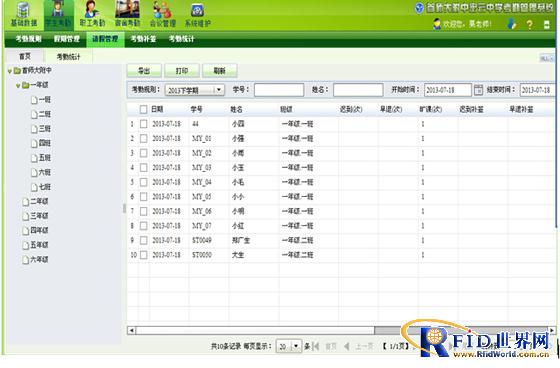Switch to the 考勤补签 menu tab
Image resolution: width=560 pixels, height=368 pixels.
[143, 39]
